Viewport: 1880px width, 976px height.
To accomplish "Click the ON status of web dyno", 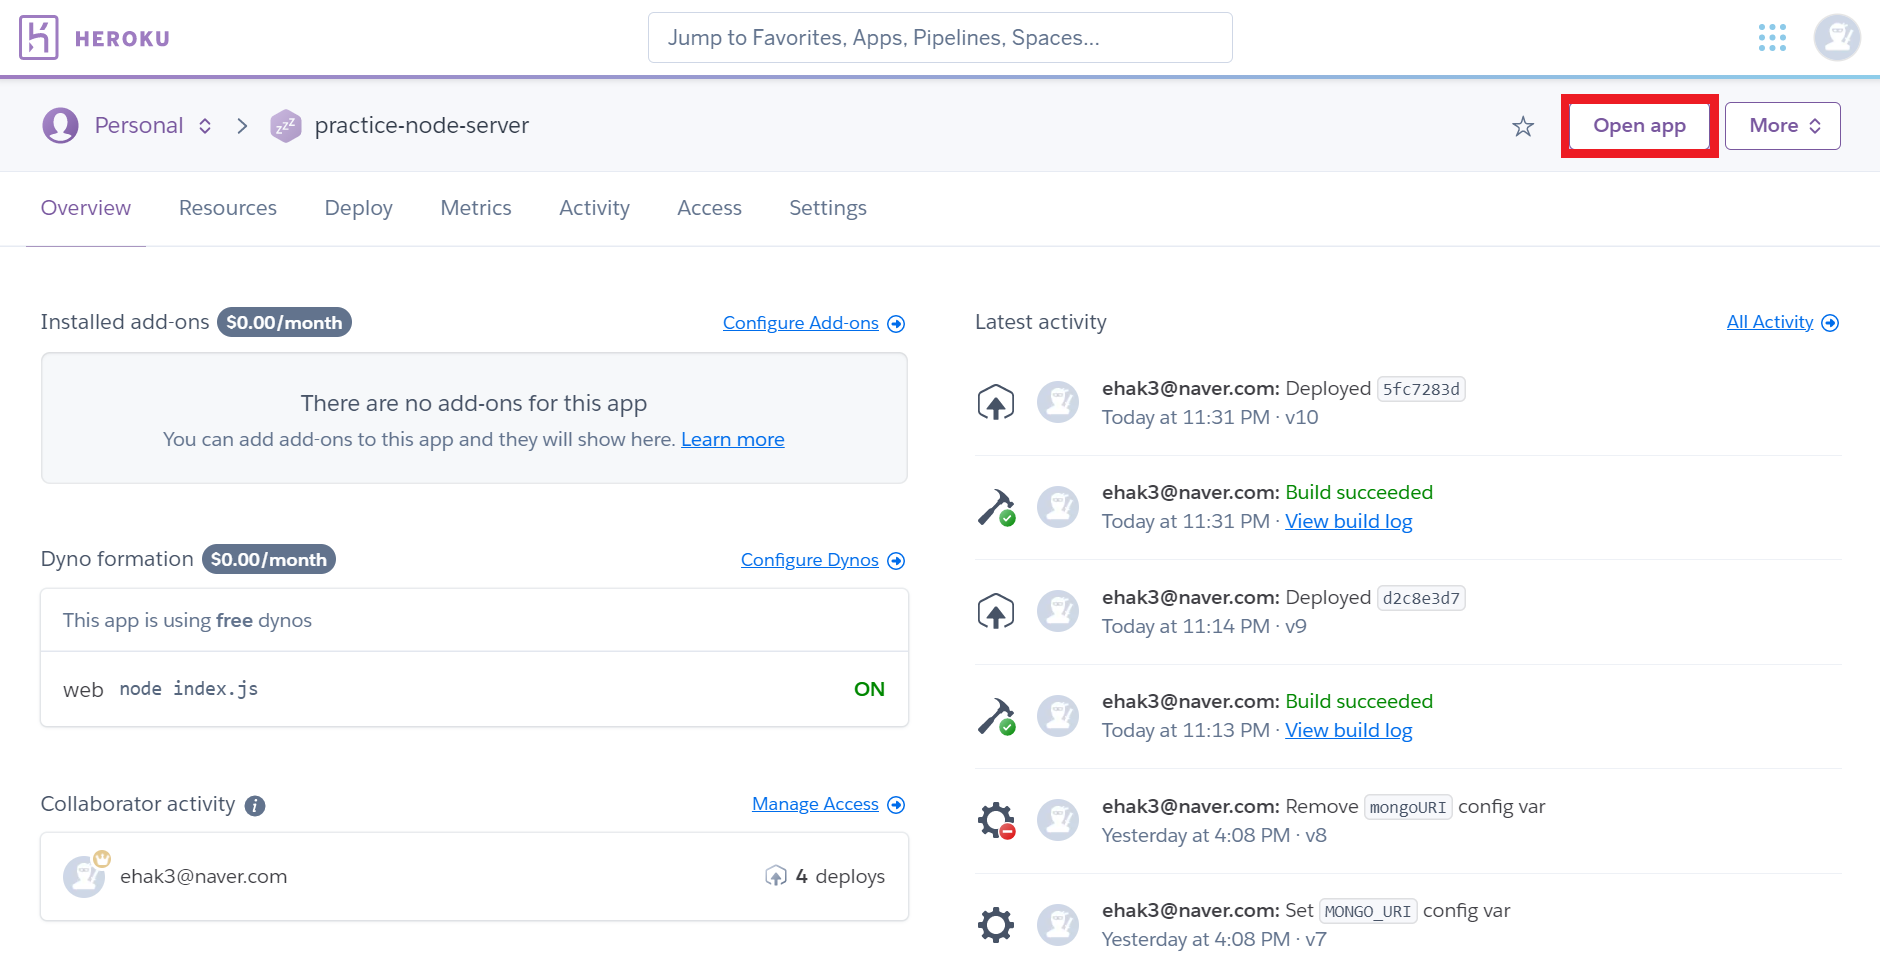I will [x=869, y=689].
